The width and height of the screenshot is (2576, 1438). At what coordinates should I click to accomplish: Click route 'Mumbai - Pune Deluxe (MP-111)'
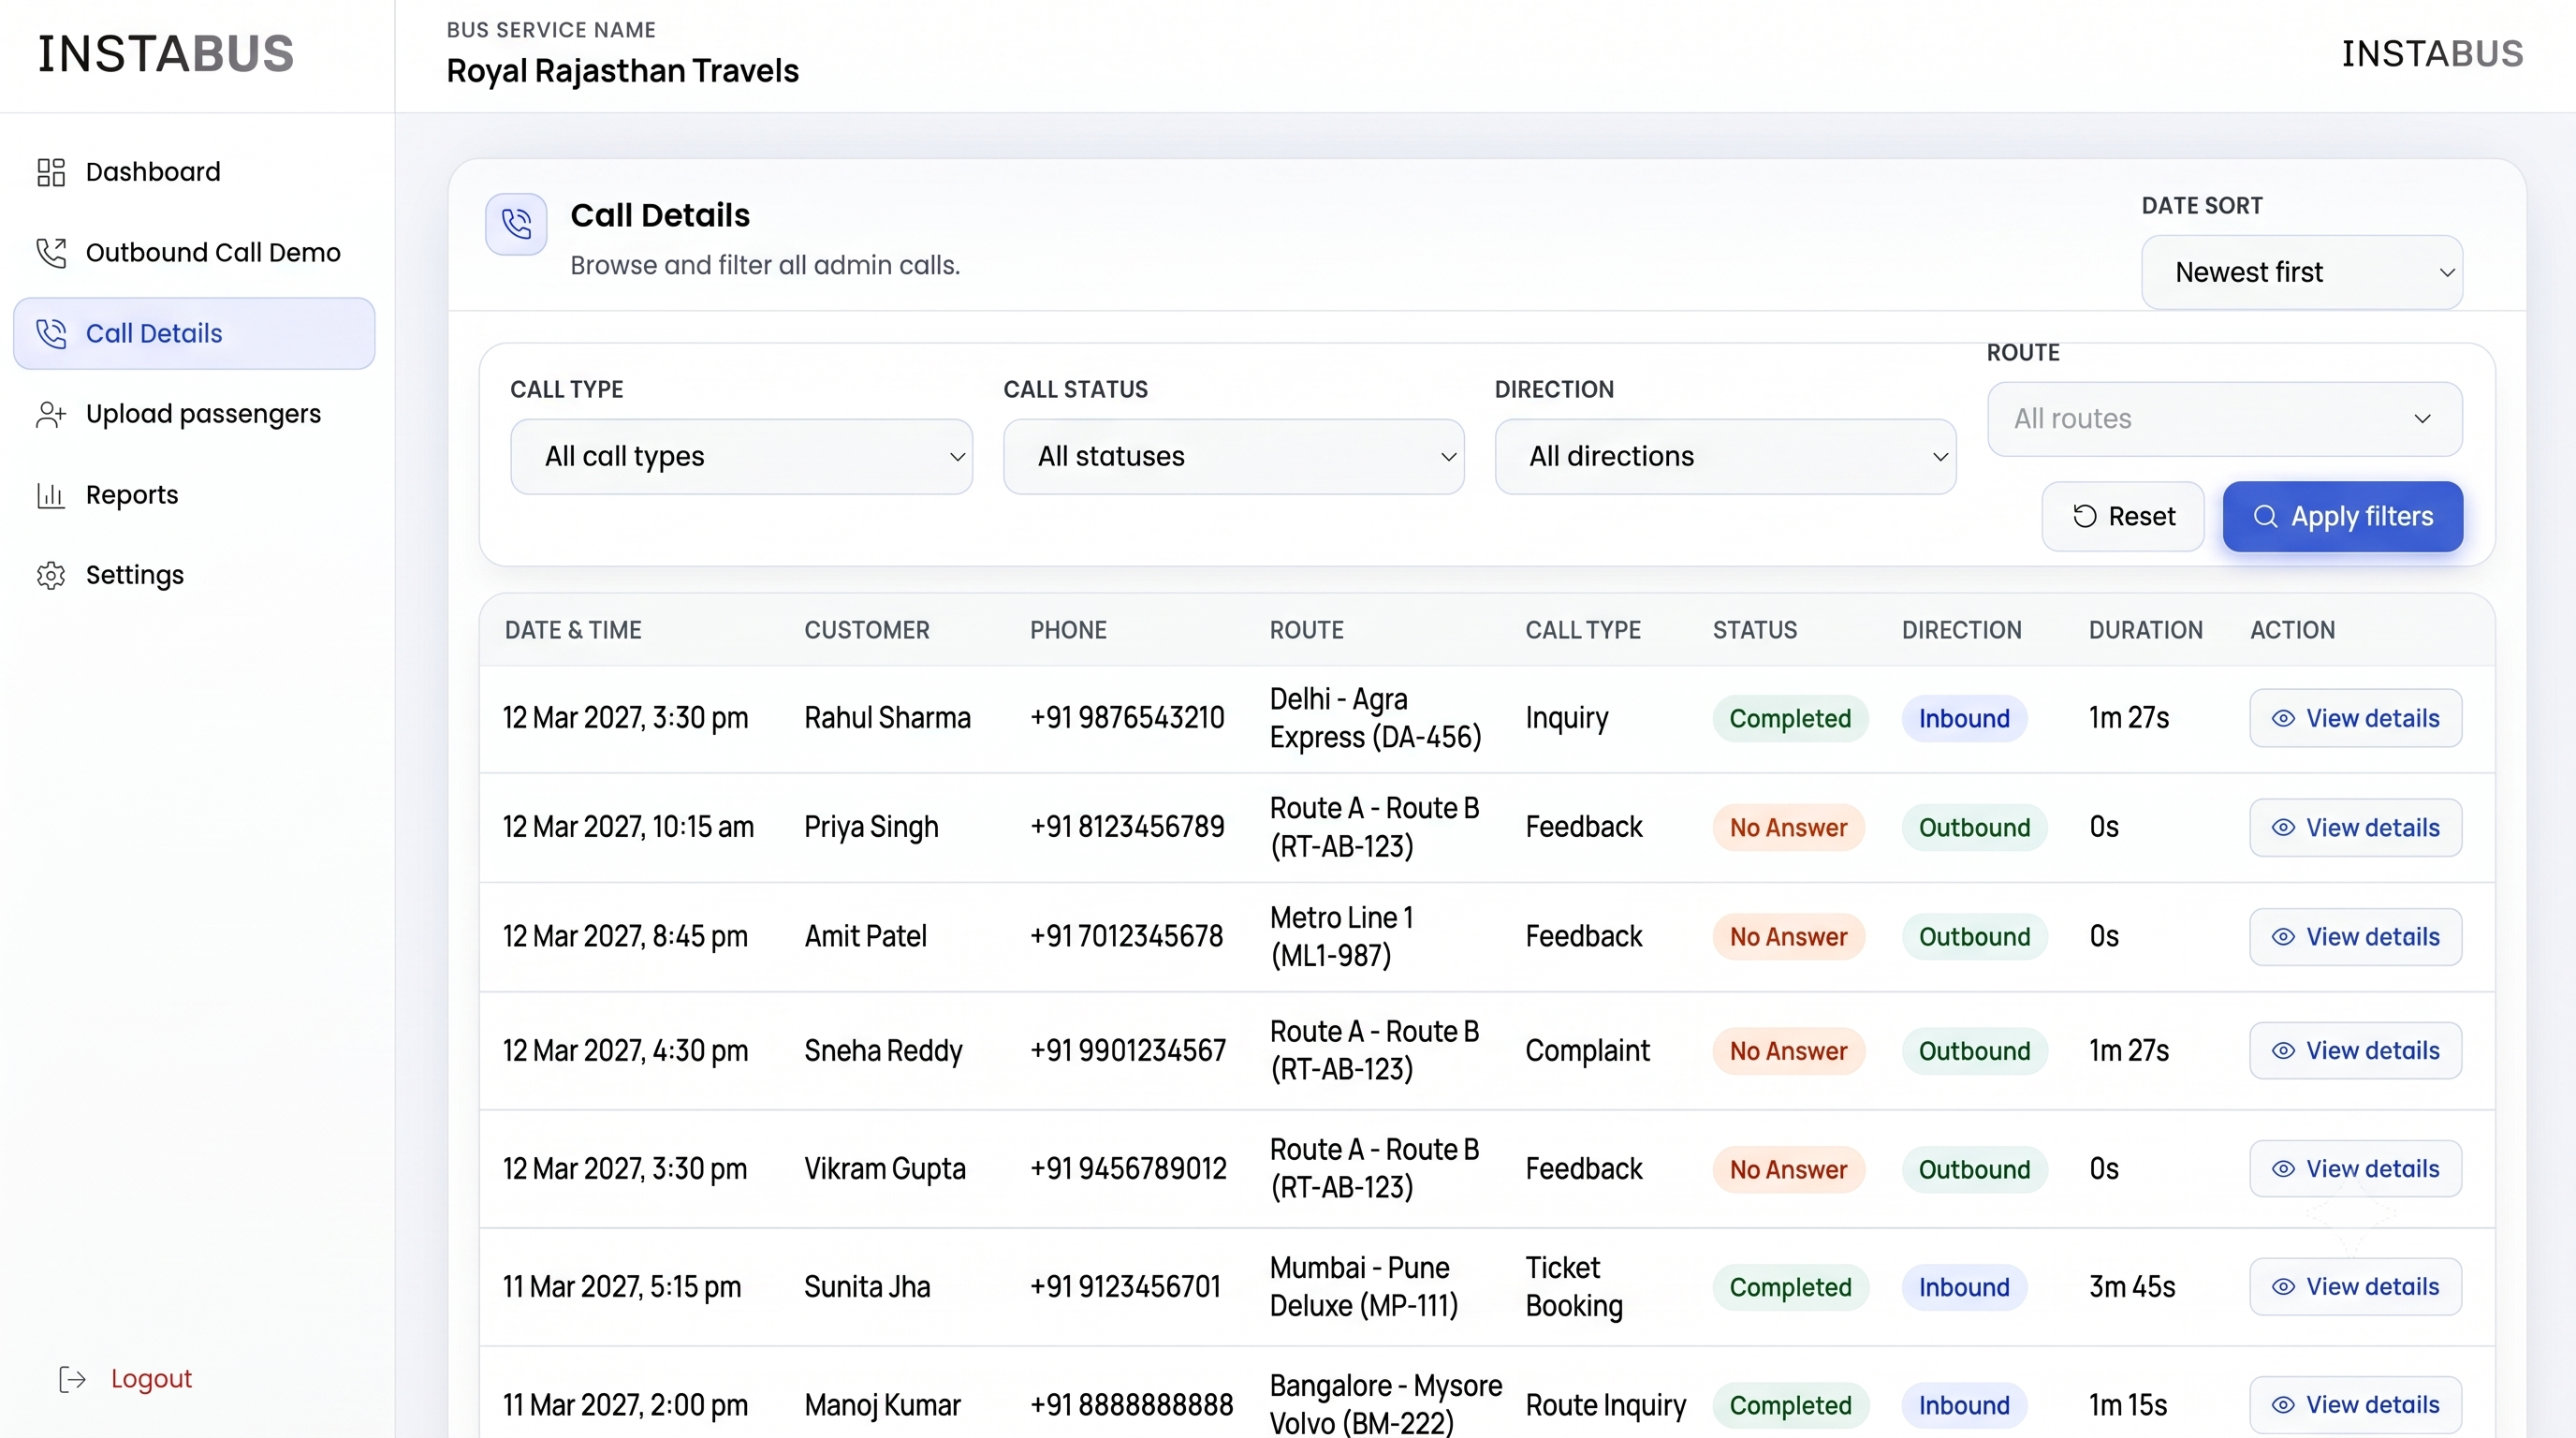(1364, 1287)
